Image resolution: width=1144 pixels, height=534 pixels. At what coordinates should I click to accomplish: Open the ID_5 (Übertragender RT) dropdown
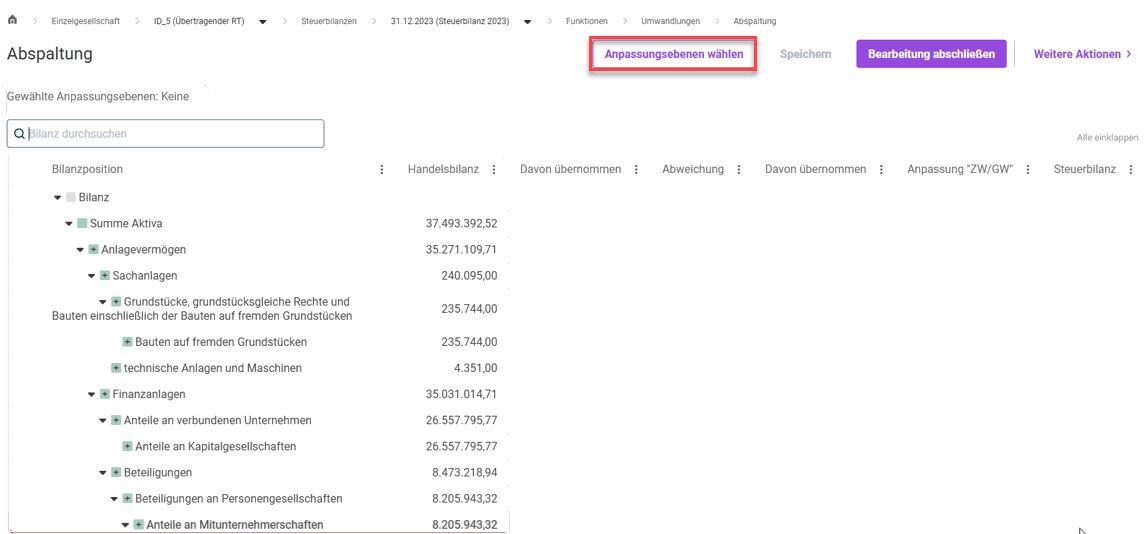(x=263, y=22)
